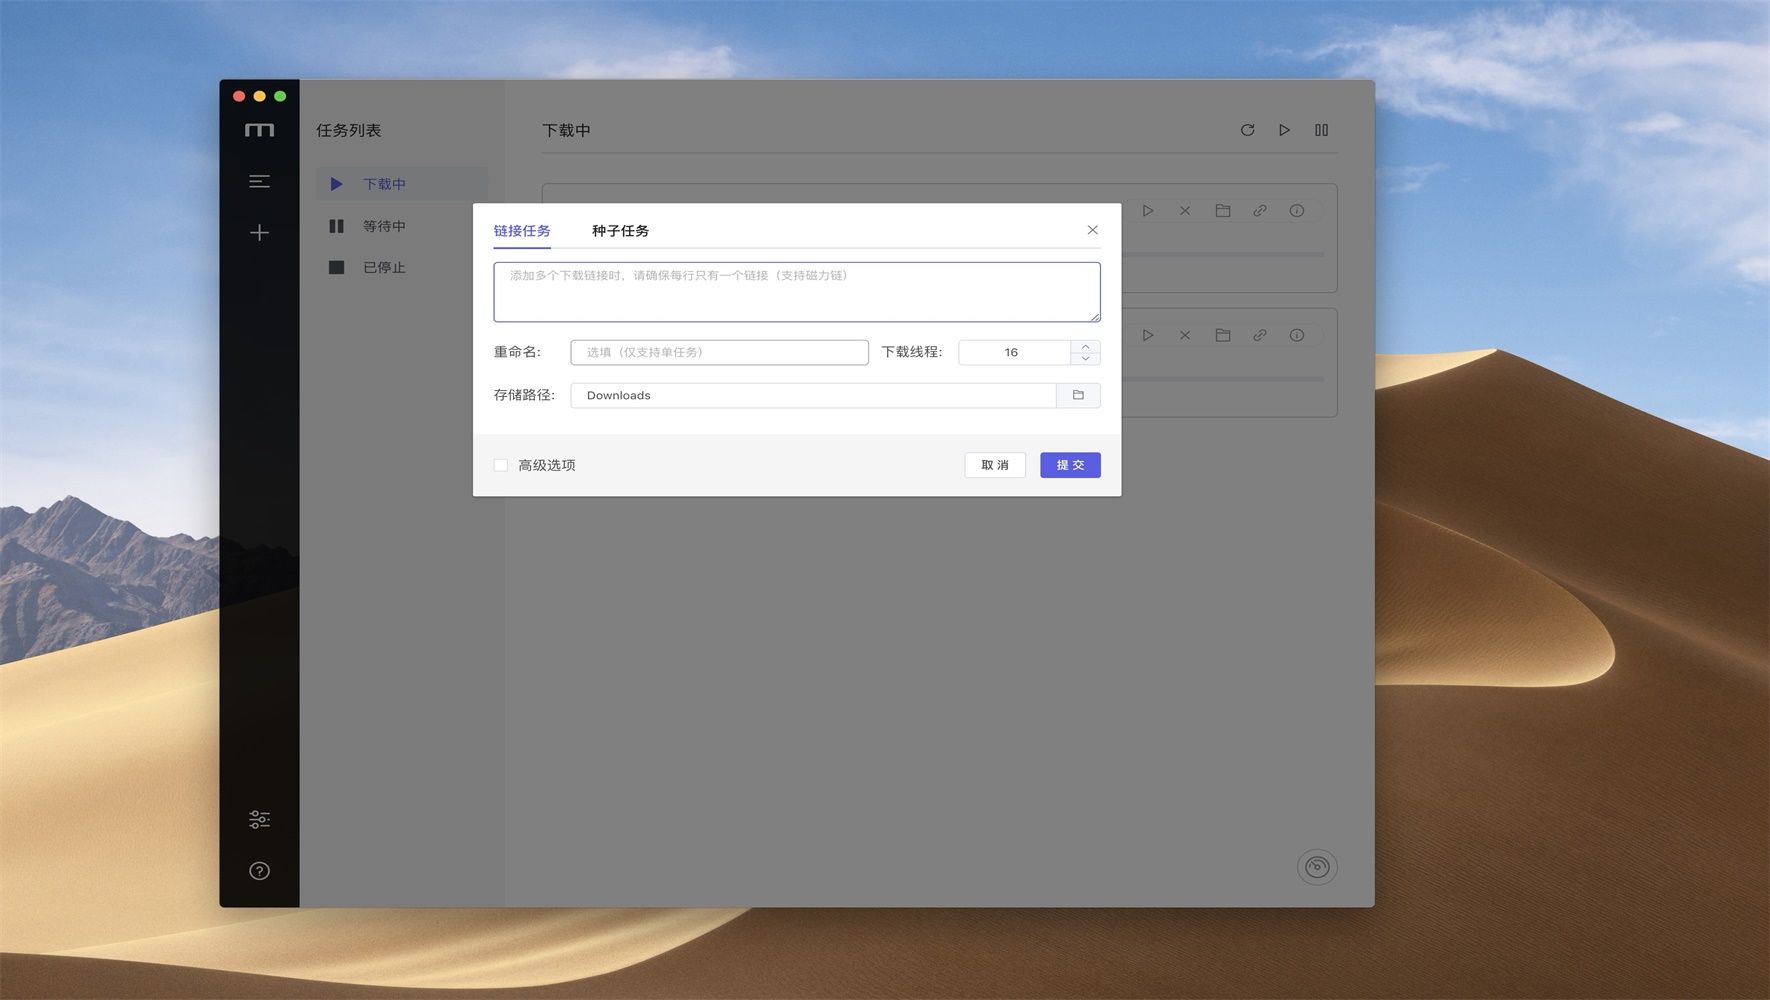Screen dimensions: 1770x1000
Task: Click the first task's progress bar
Action: coord(1223,254)
